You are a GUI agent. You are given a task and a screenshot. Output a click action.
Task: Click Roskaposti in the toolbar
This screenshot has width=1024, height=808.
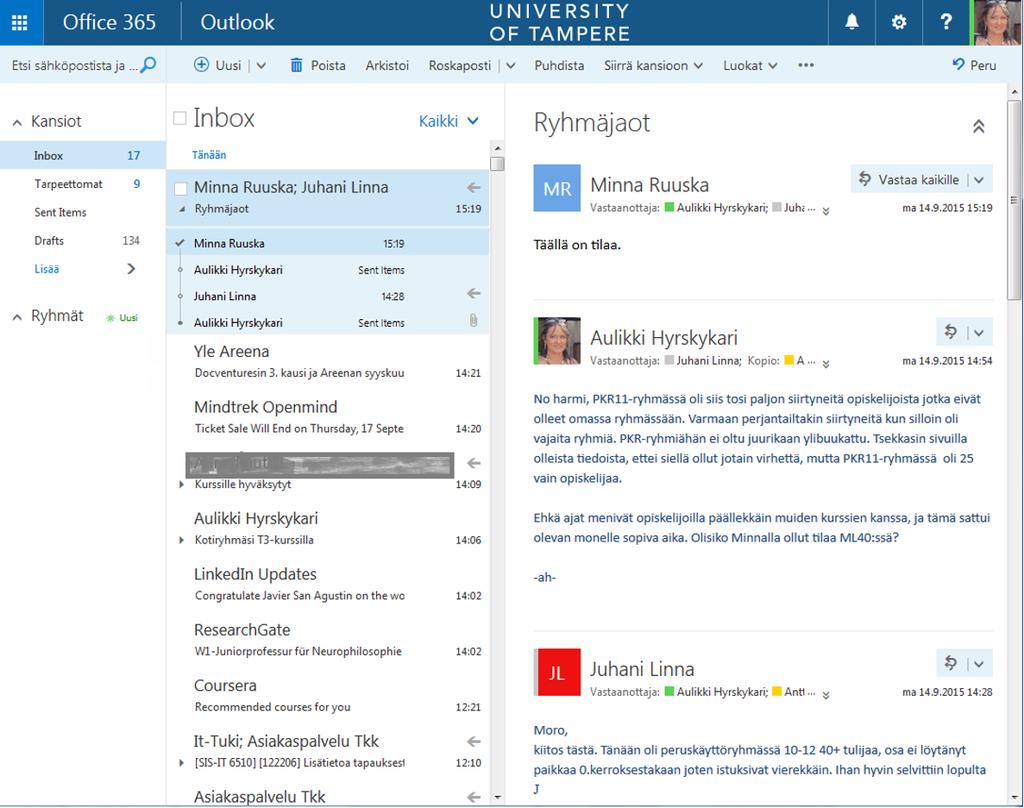(x=460, y=65)
